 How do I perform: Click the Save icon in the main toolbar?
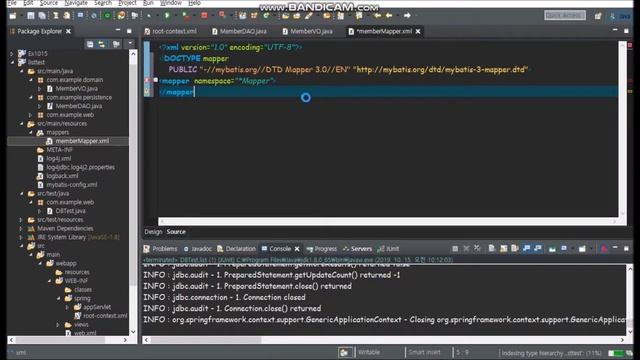(31, 16)
